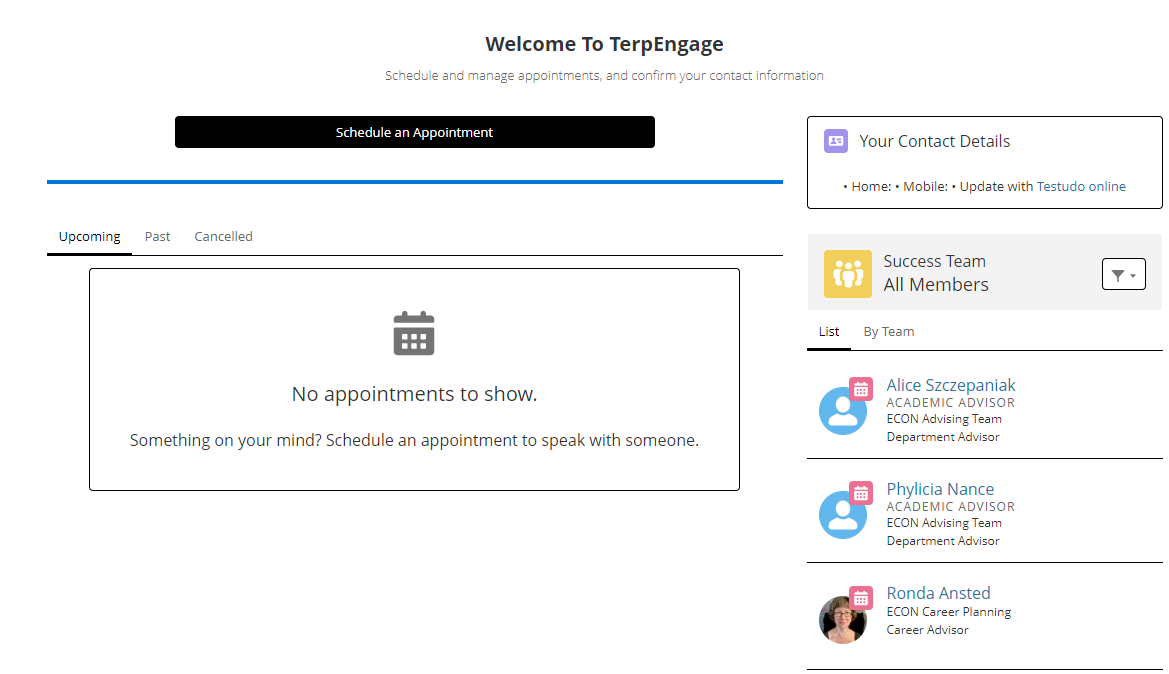
Task: Open the Past appointments tab
Action: pyautogui.click(x=157, y=236)
